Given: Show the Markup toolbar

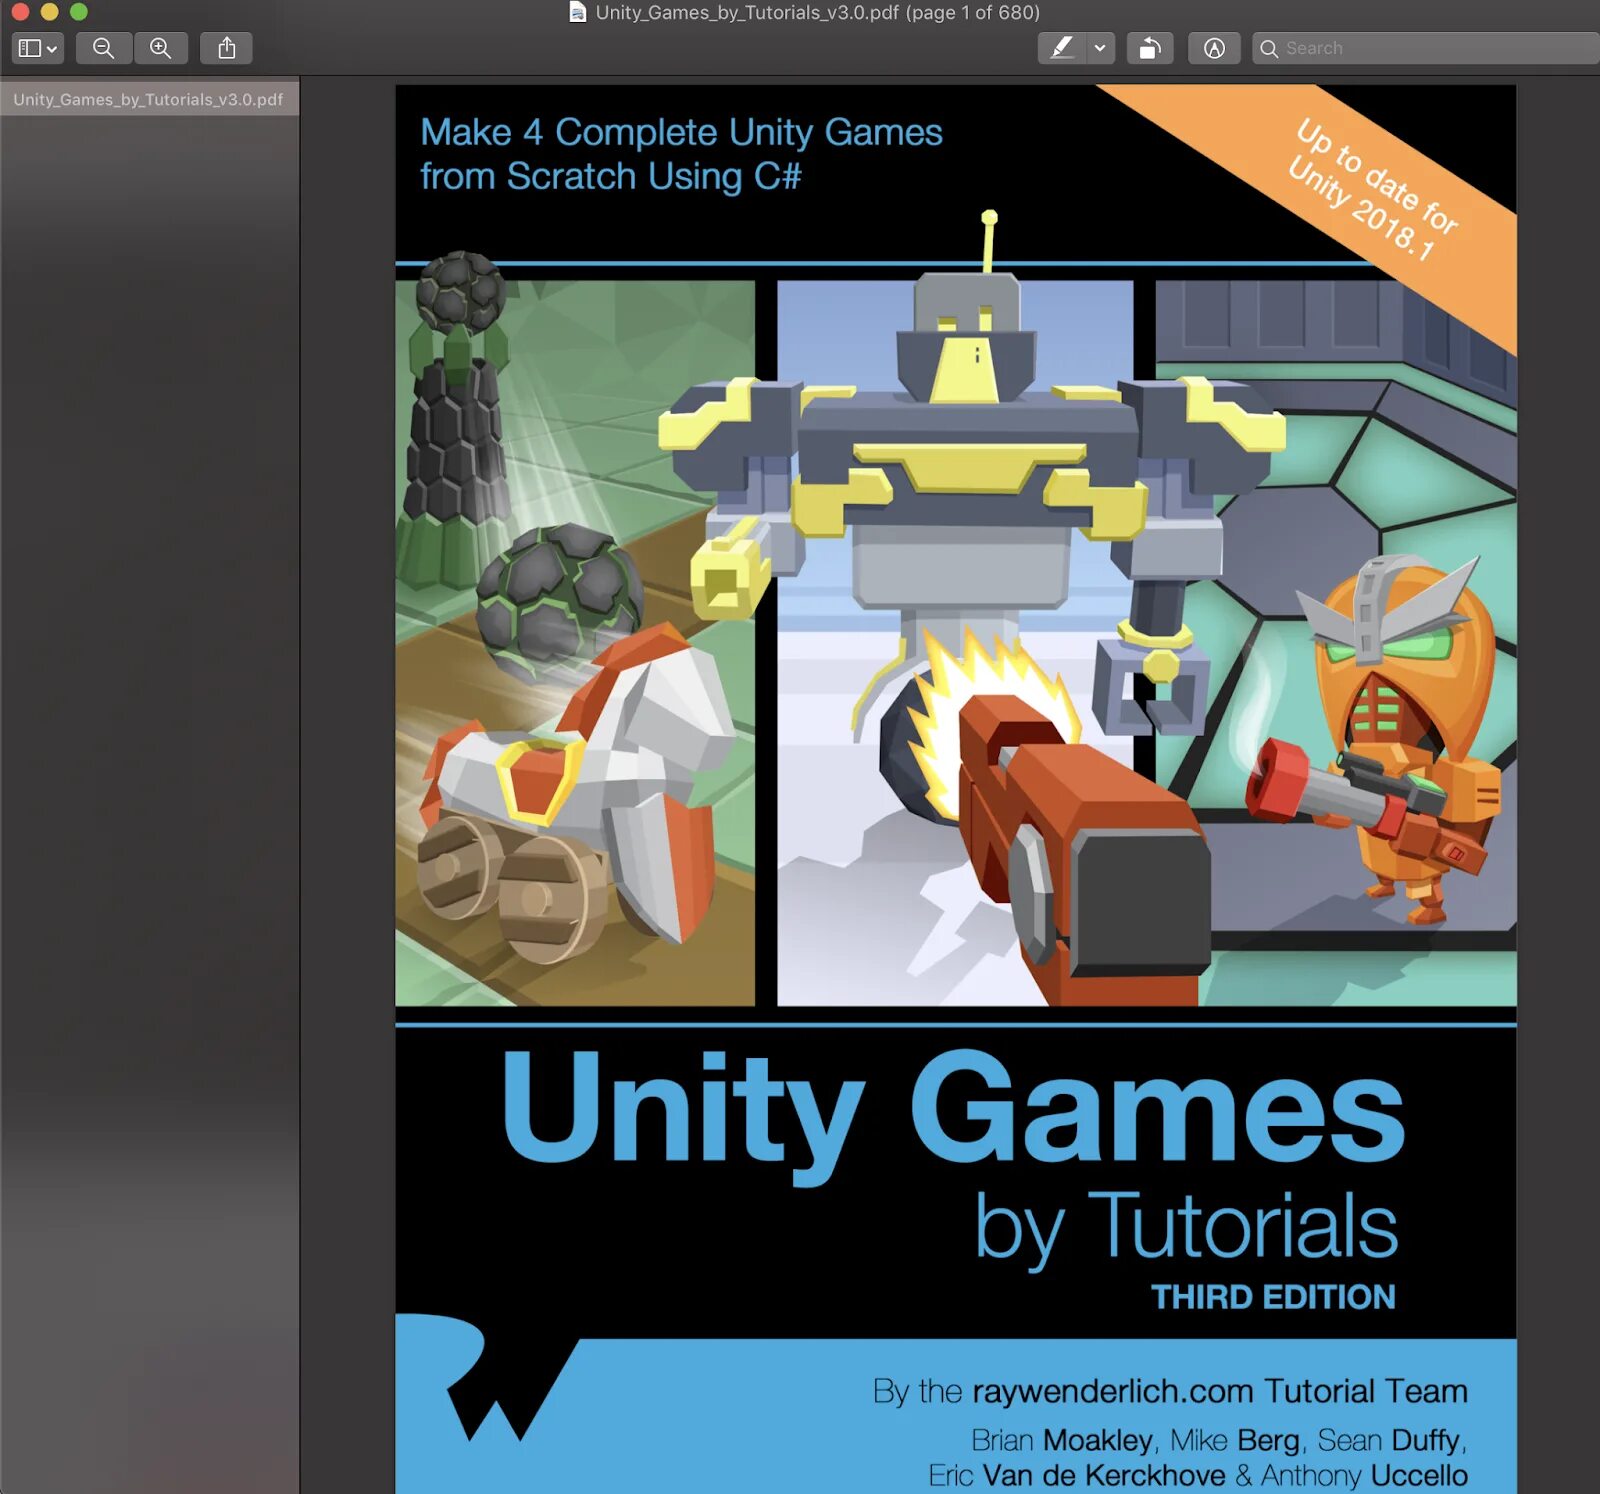Looking at the screenshot, I should pyautogui.click(x=1214, y=48).
